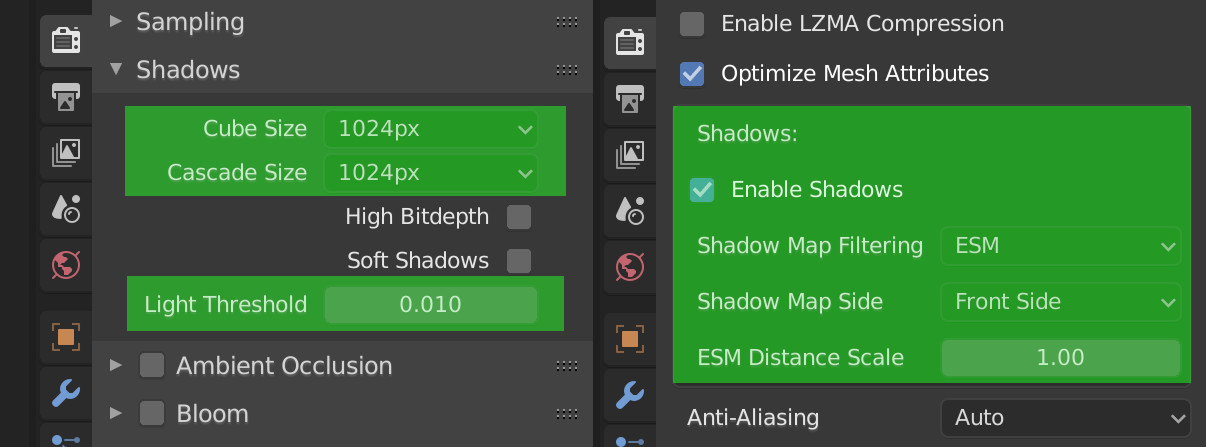1206x447 pixels.
Task: Enable High Bitdepth checkbox
Action: click(x=519, y=217)
